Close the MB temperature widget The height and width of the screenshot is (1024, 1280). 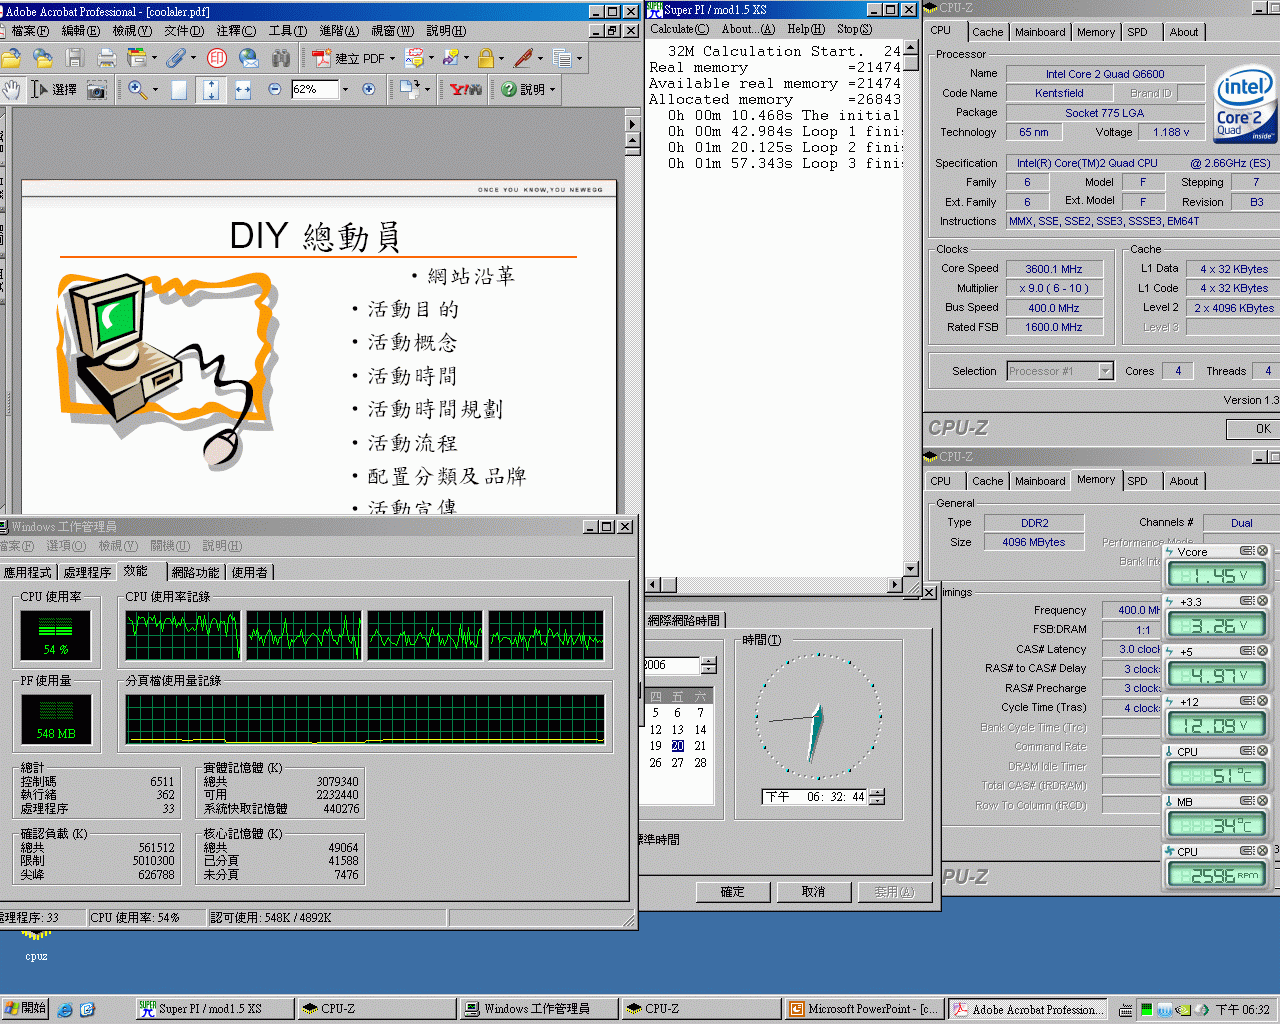[x=1262, y=801]
